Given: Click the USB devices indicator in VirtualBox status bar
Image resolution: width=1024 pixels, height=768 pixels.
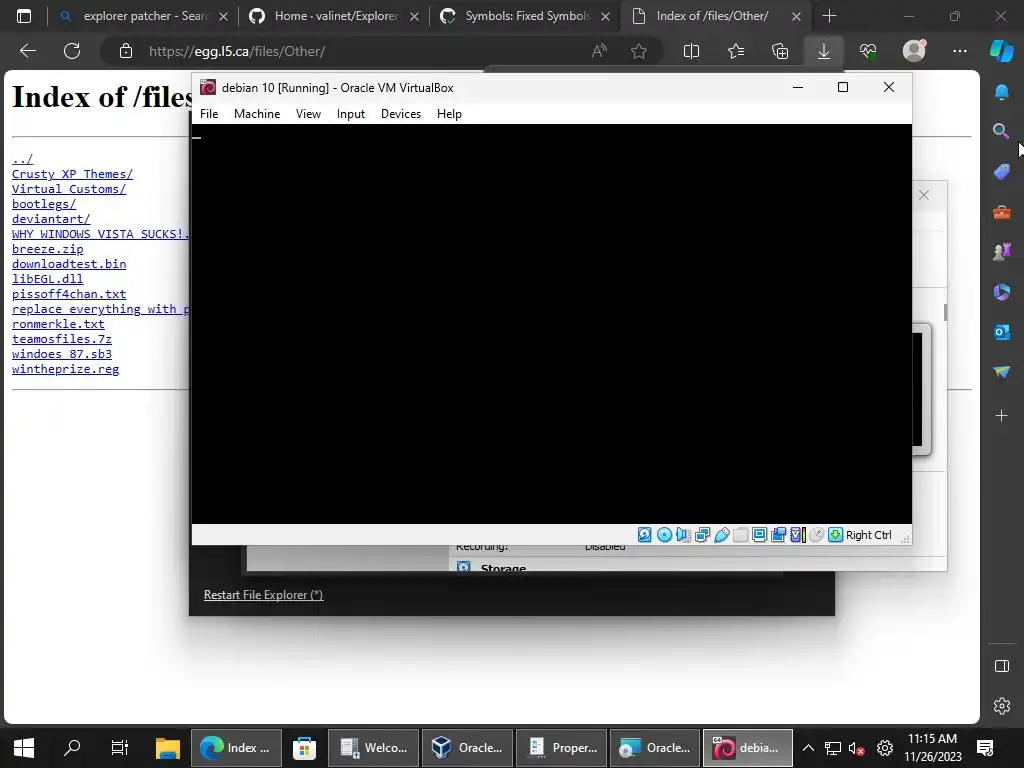Looking at the screenshot, I should [x=721, y=535].
